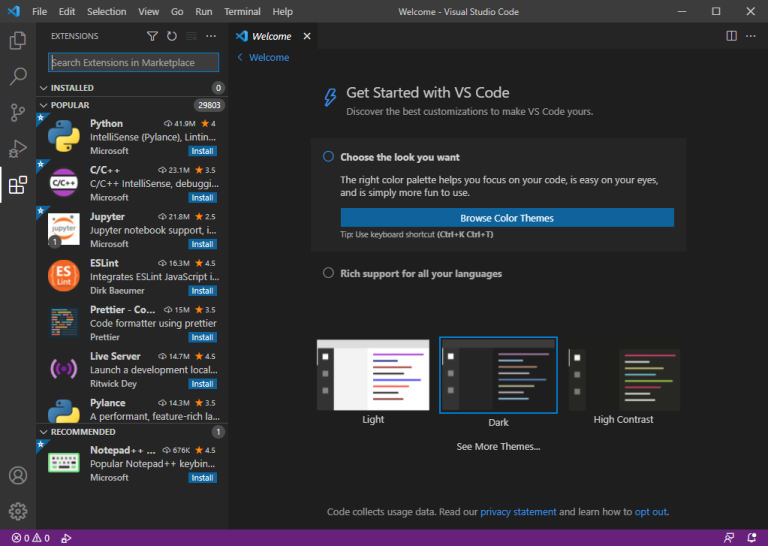
Task: Mark 'Rich support for all your languages' circle
Action: 328,273
